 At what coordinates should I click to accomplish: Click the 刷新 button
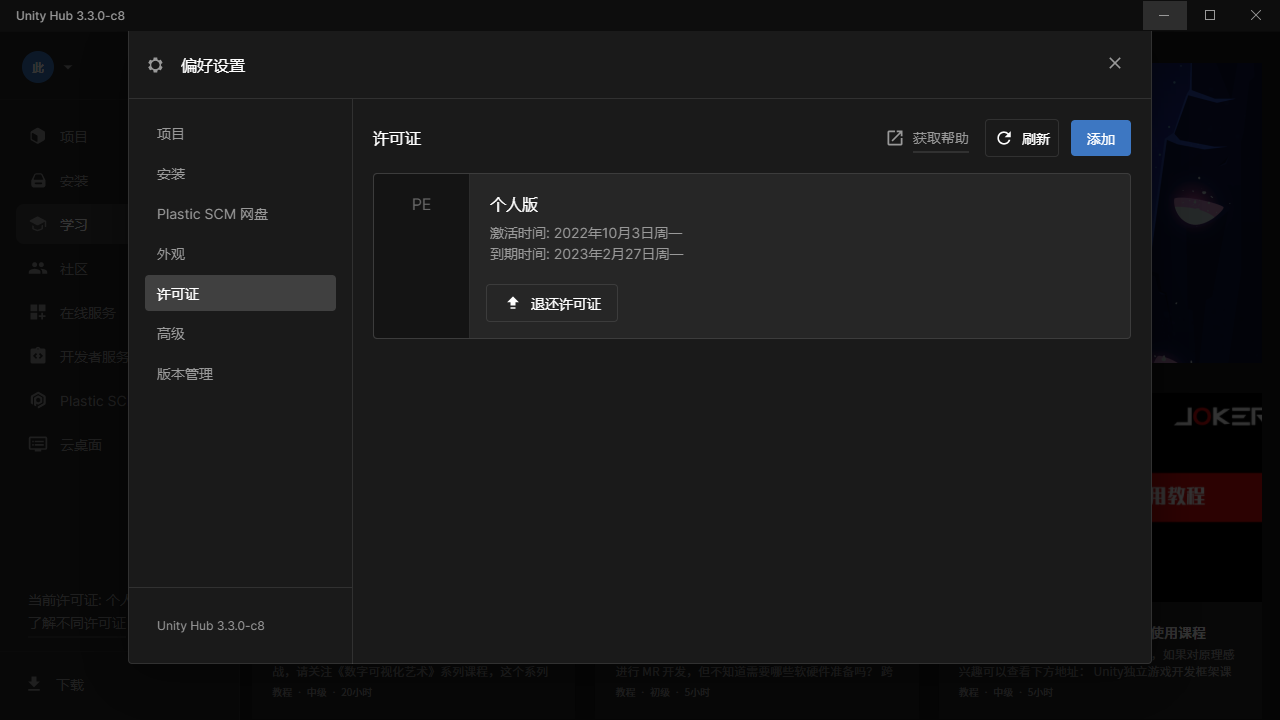coord(1022,138)
